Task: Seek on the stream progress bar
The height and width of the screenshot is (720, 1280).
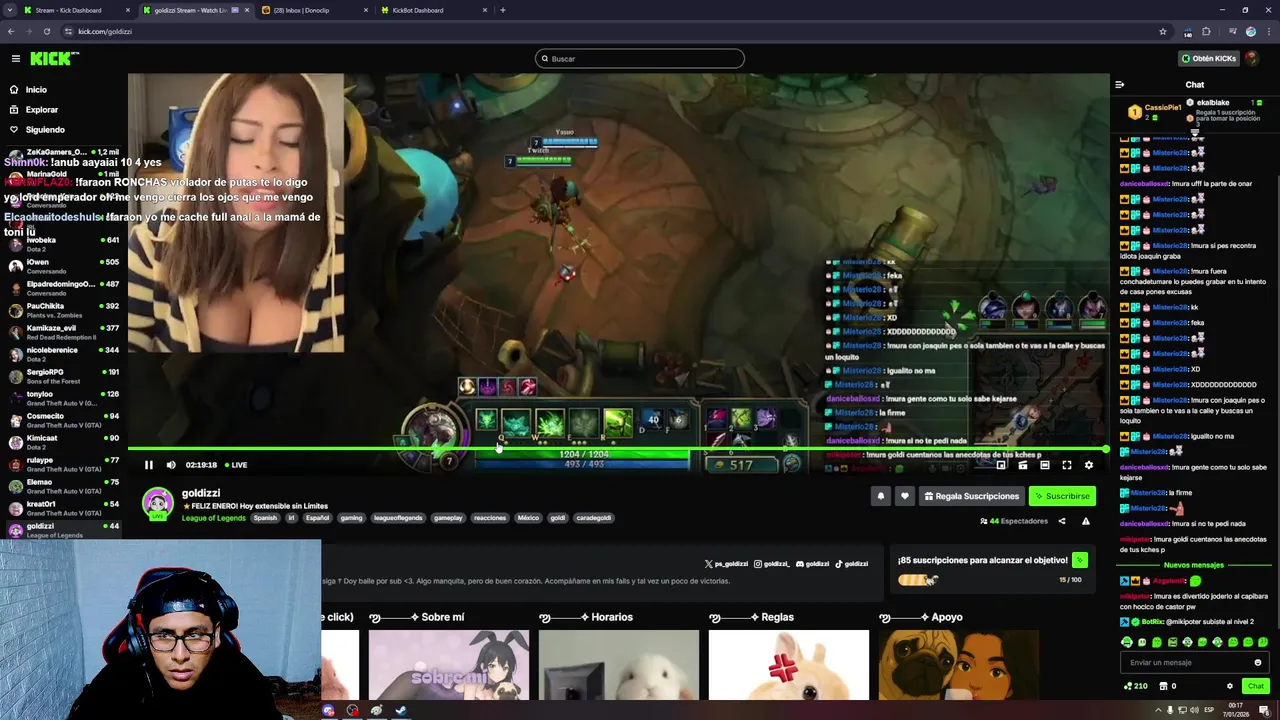Action: click(x=618, y=450)
